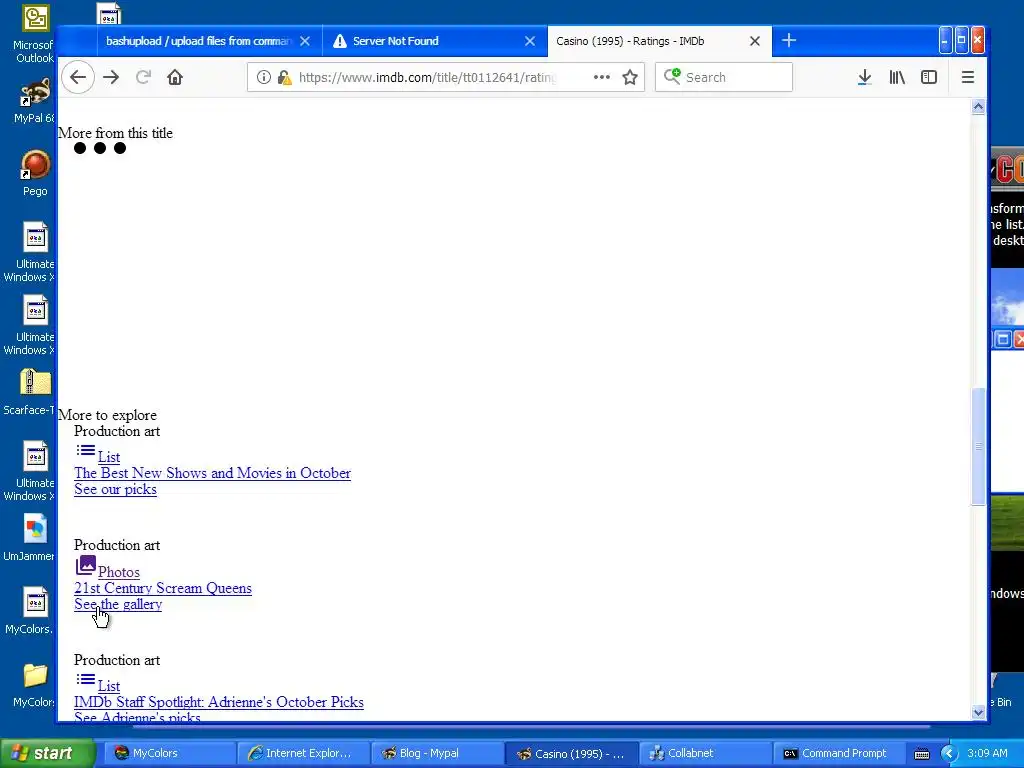Switch to Blog - Mypal taskbar button
Image resolution: width=1024 pixels, height=768 pixels.
click(x=436, y=753)
